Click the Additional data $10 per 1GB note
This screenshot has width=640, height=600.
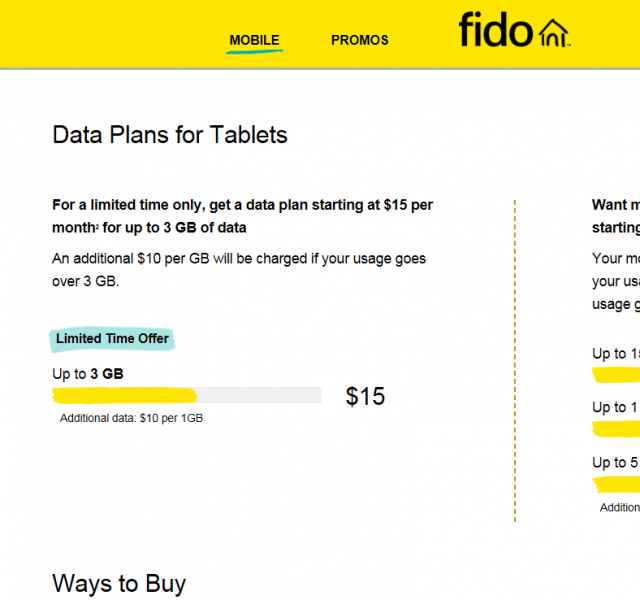tap(131, 418)
